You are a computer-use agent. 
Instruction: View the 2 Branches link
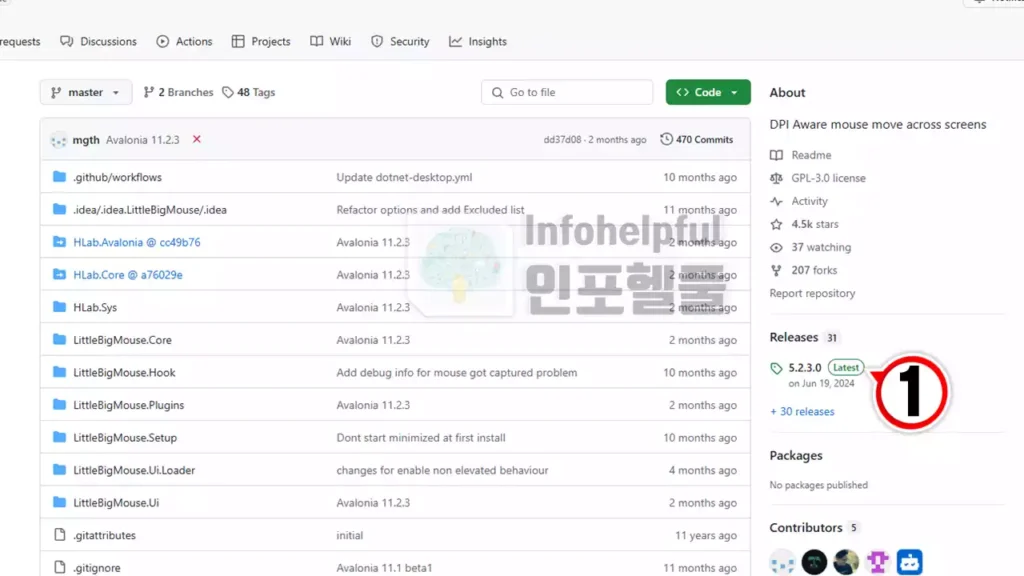pos(178,92)
